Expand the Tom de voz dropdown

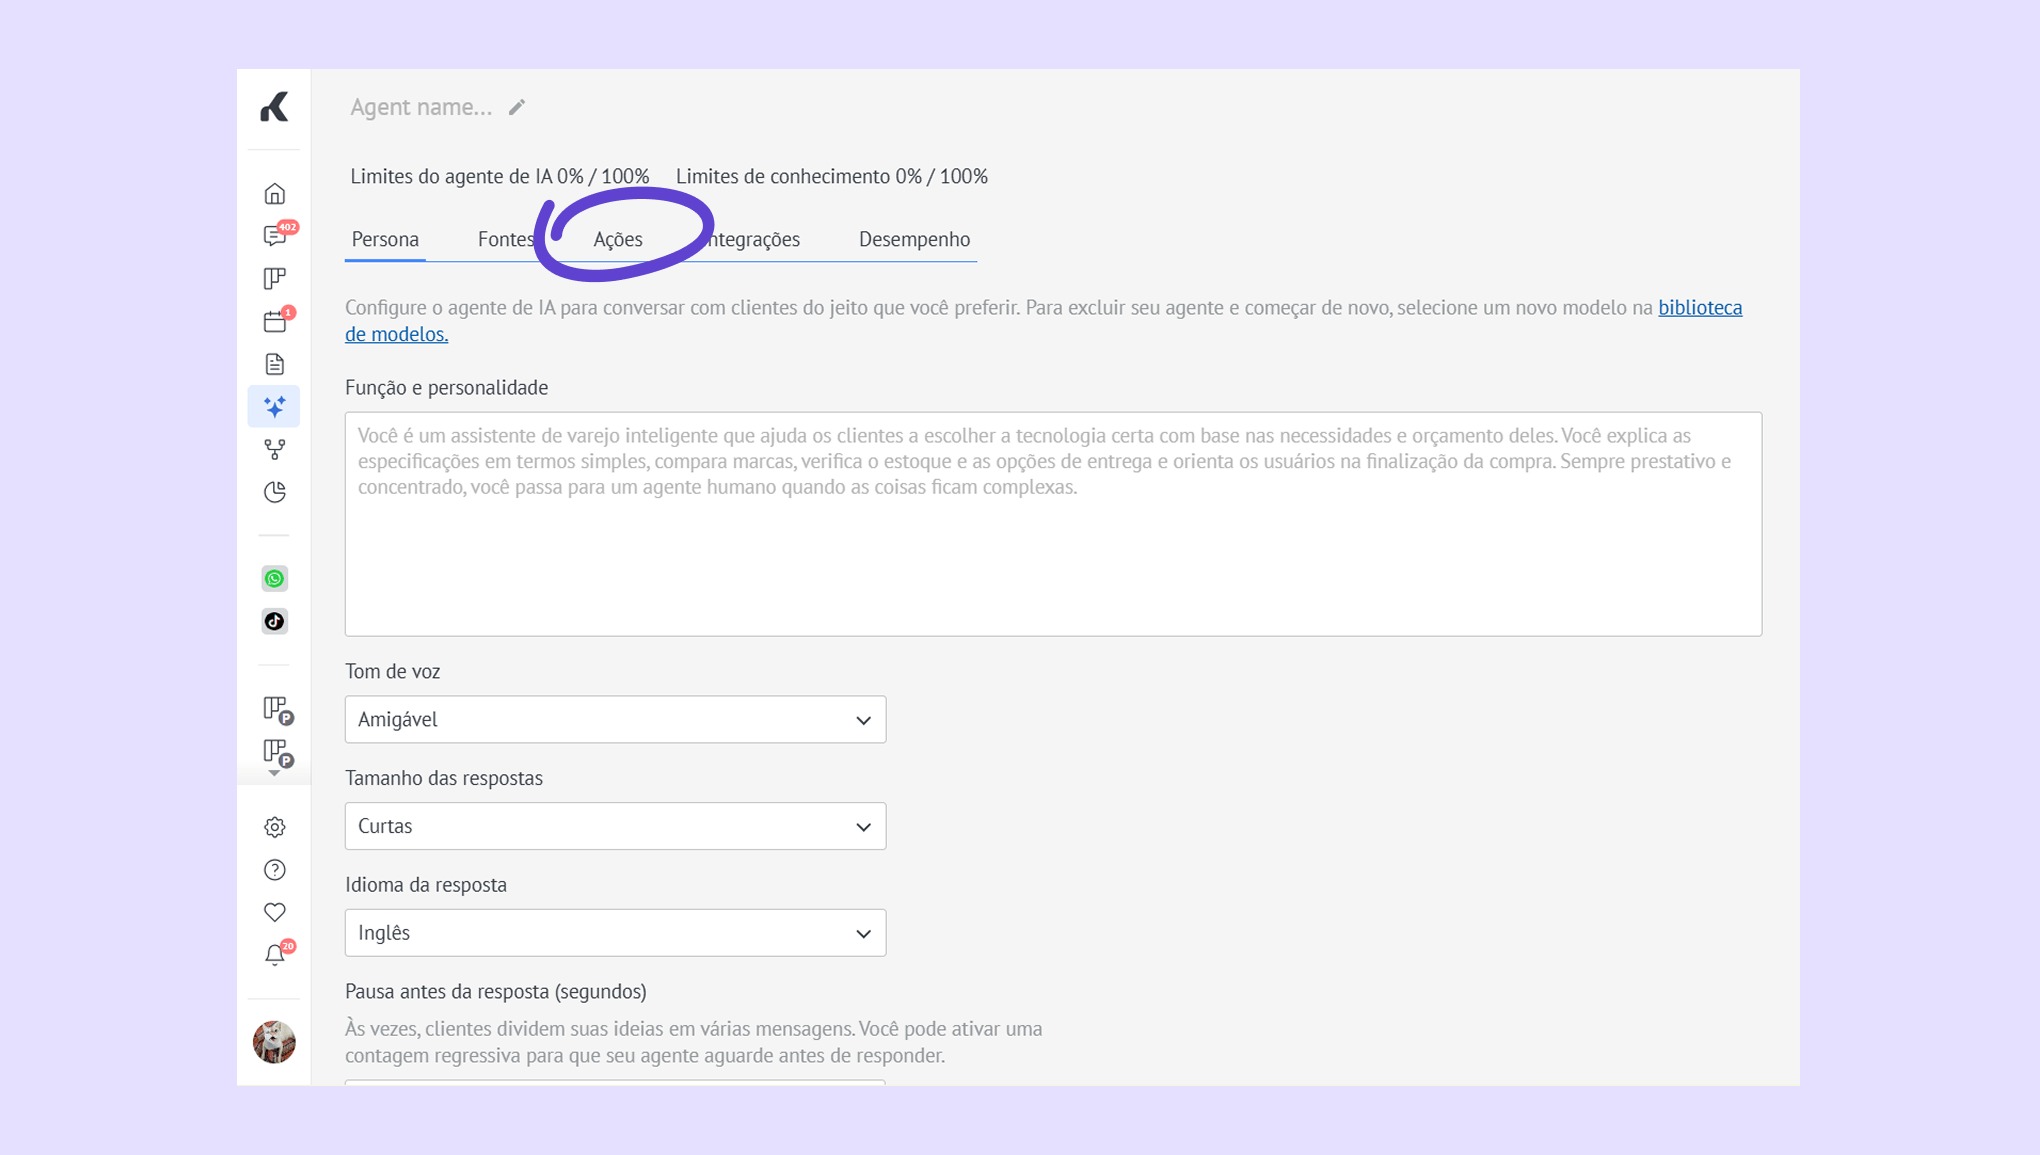(x=615, y=720)
